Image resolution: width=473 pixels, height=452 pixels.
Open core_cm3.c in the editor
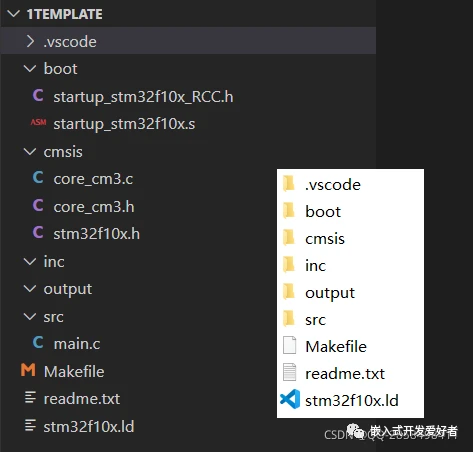click(x=93, y=179)
